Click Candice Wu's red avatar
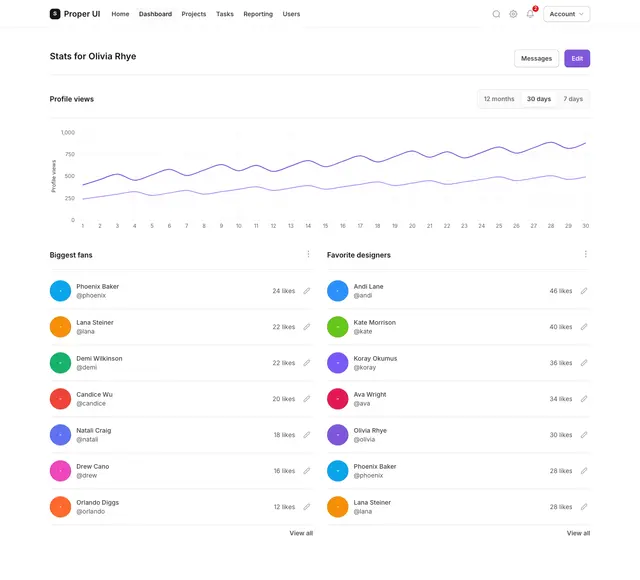 [x=60, y=398]
